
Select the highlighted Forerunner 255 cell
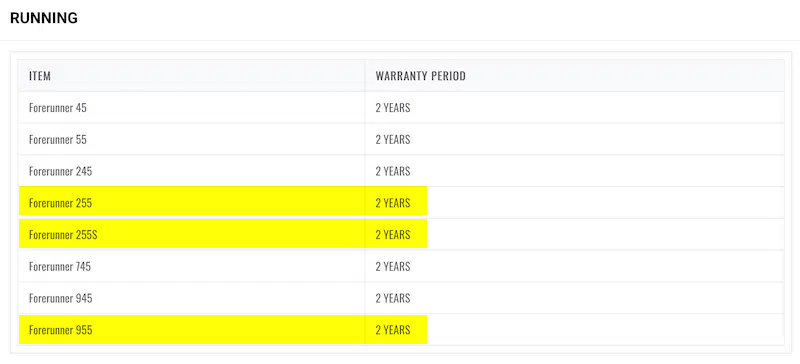pyautogui.click(x=192, y=203)
